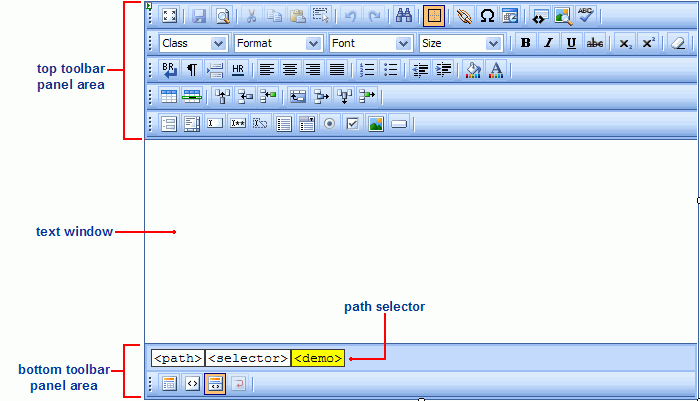Click the Redo arrow
The width and height of the screenshot is (700, 401).
click(x=374, y=16)
